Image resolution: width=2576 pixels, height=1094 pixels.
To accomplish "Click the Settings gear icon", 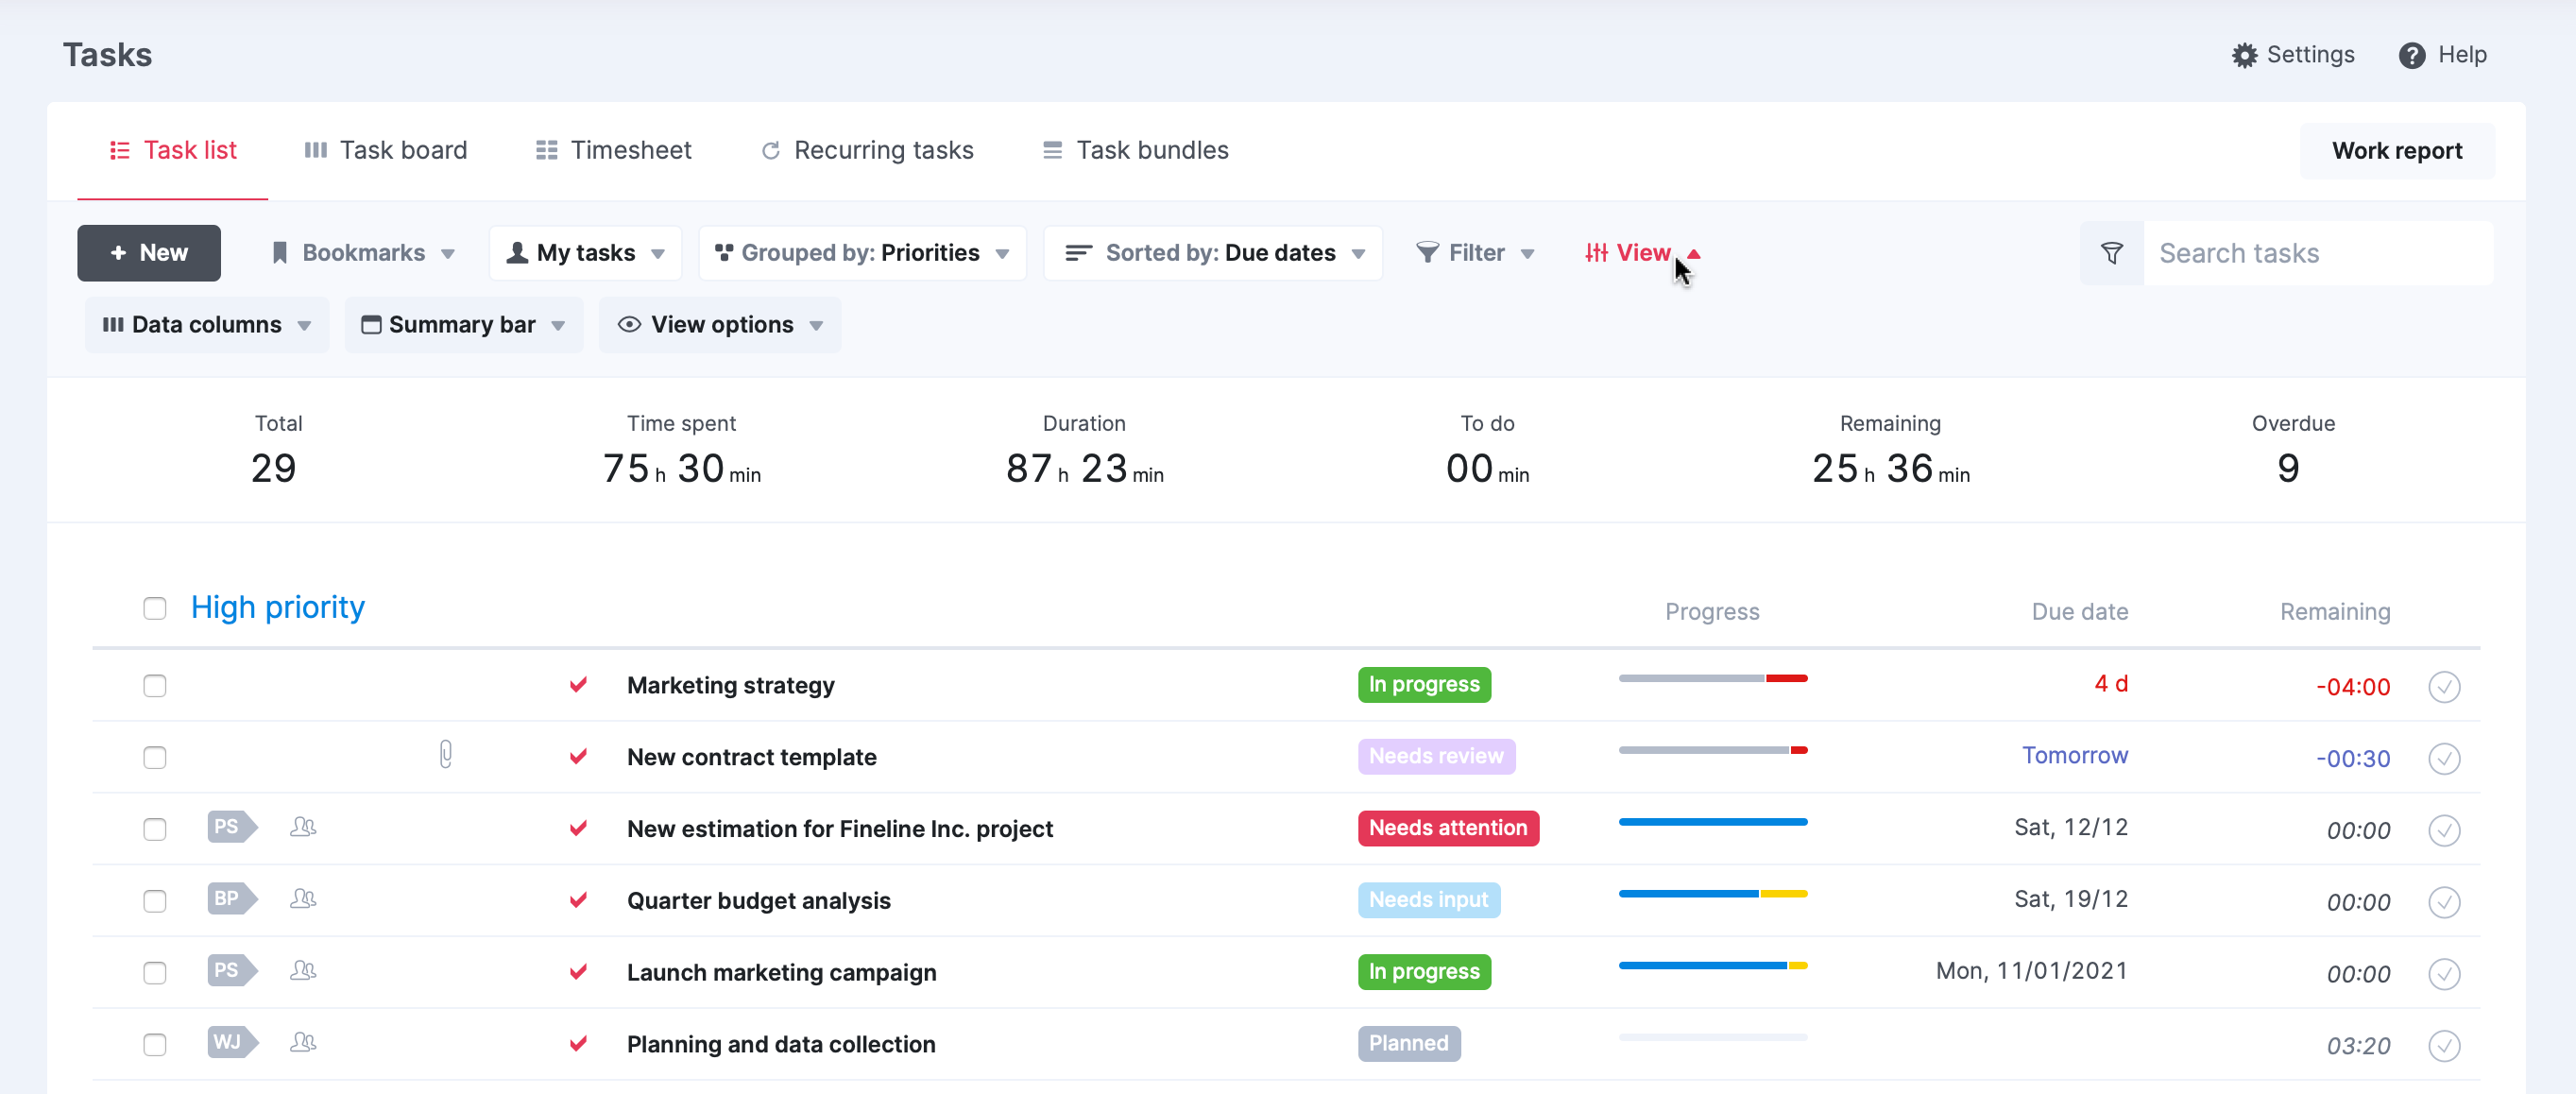I will tap(2244, 55).
